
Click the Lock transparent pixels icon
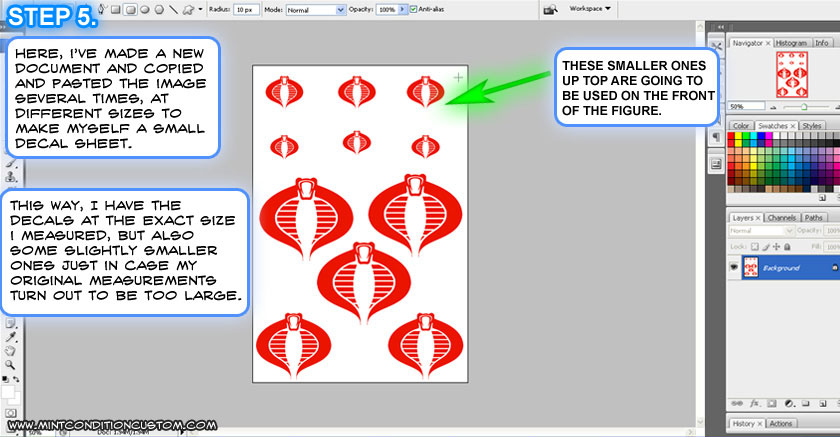click(x=755, y=247)
